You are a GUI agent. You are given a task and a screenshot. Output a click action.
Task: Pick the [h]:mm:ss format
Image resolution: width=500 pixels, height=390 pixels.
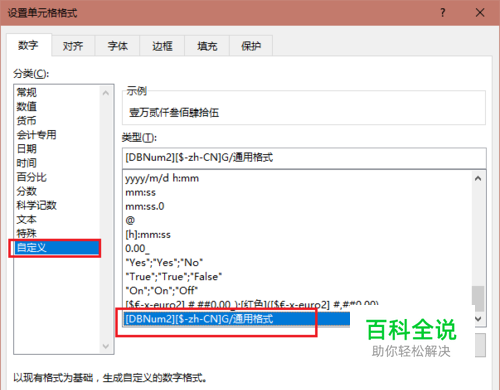click(x=148, y=235)
